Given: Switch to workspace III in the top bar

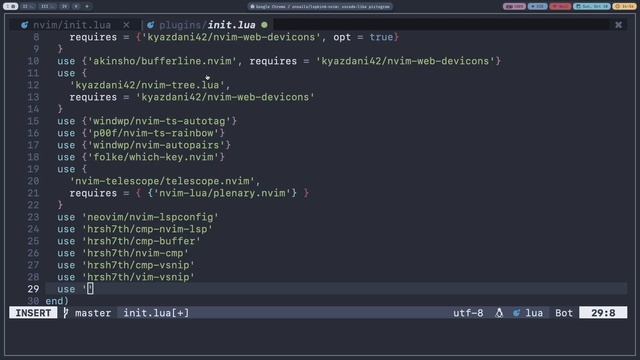Looking at the screenshot, I should (x=47, y=6).
